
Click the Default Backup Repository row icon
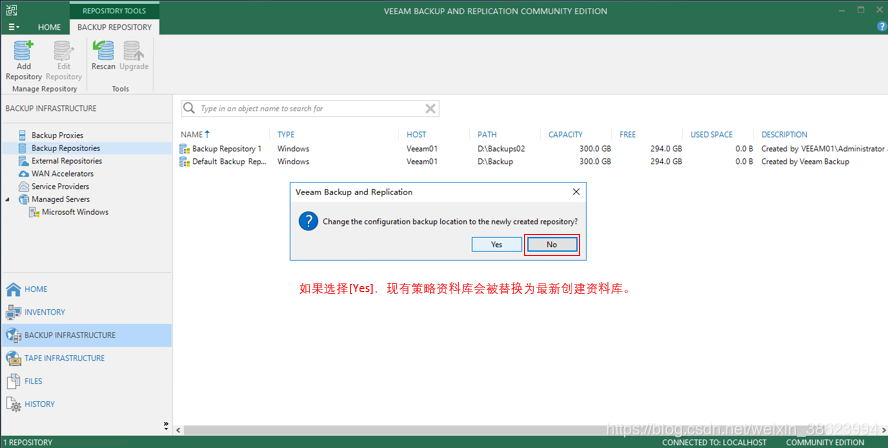[x=184, y=162]
